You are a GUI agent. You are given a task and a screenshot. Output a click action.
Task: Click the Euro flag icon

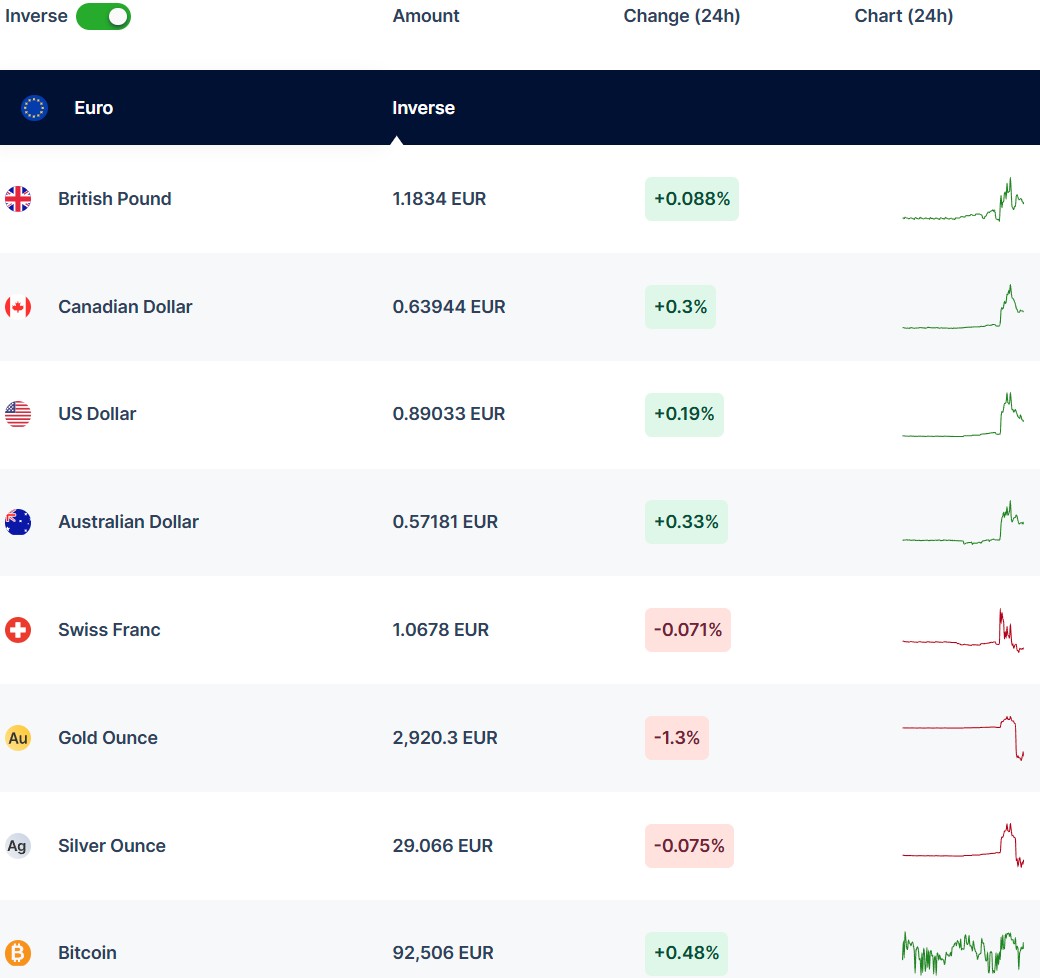[34, 108]
